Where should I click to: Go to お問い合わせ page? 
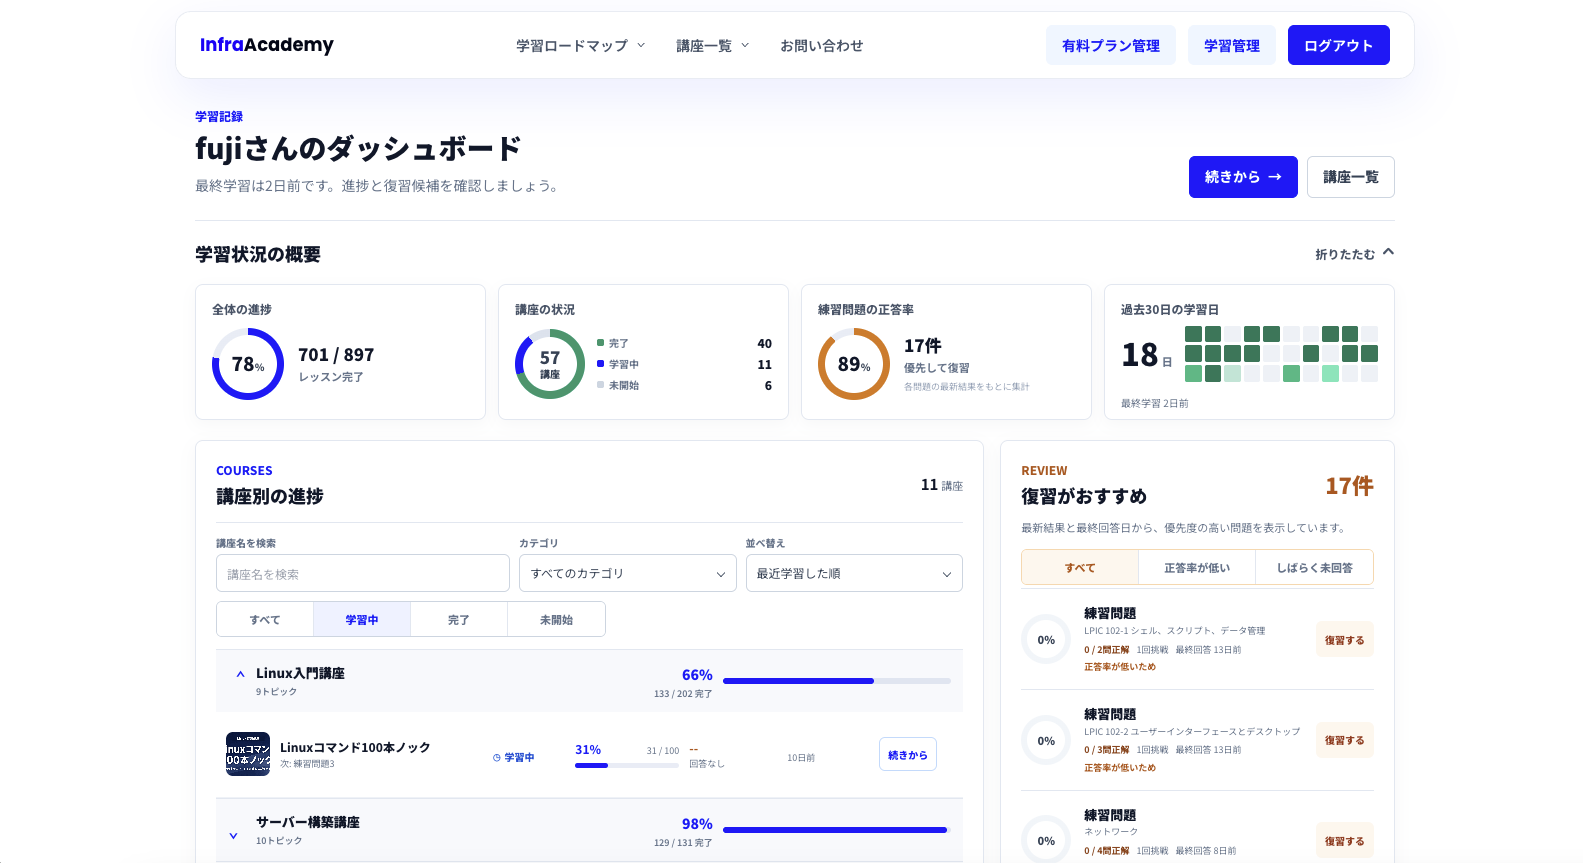(822, 46)
